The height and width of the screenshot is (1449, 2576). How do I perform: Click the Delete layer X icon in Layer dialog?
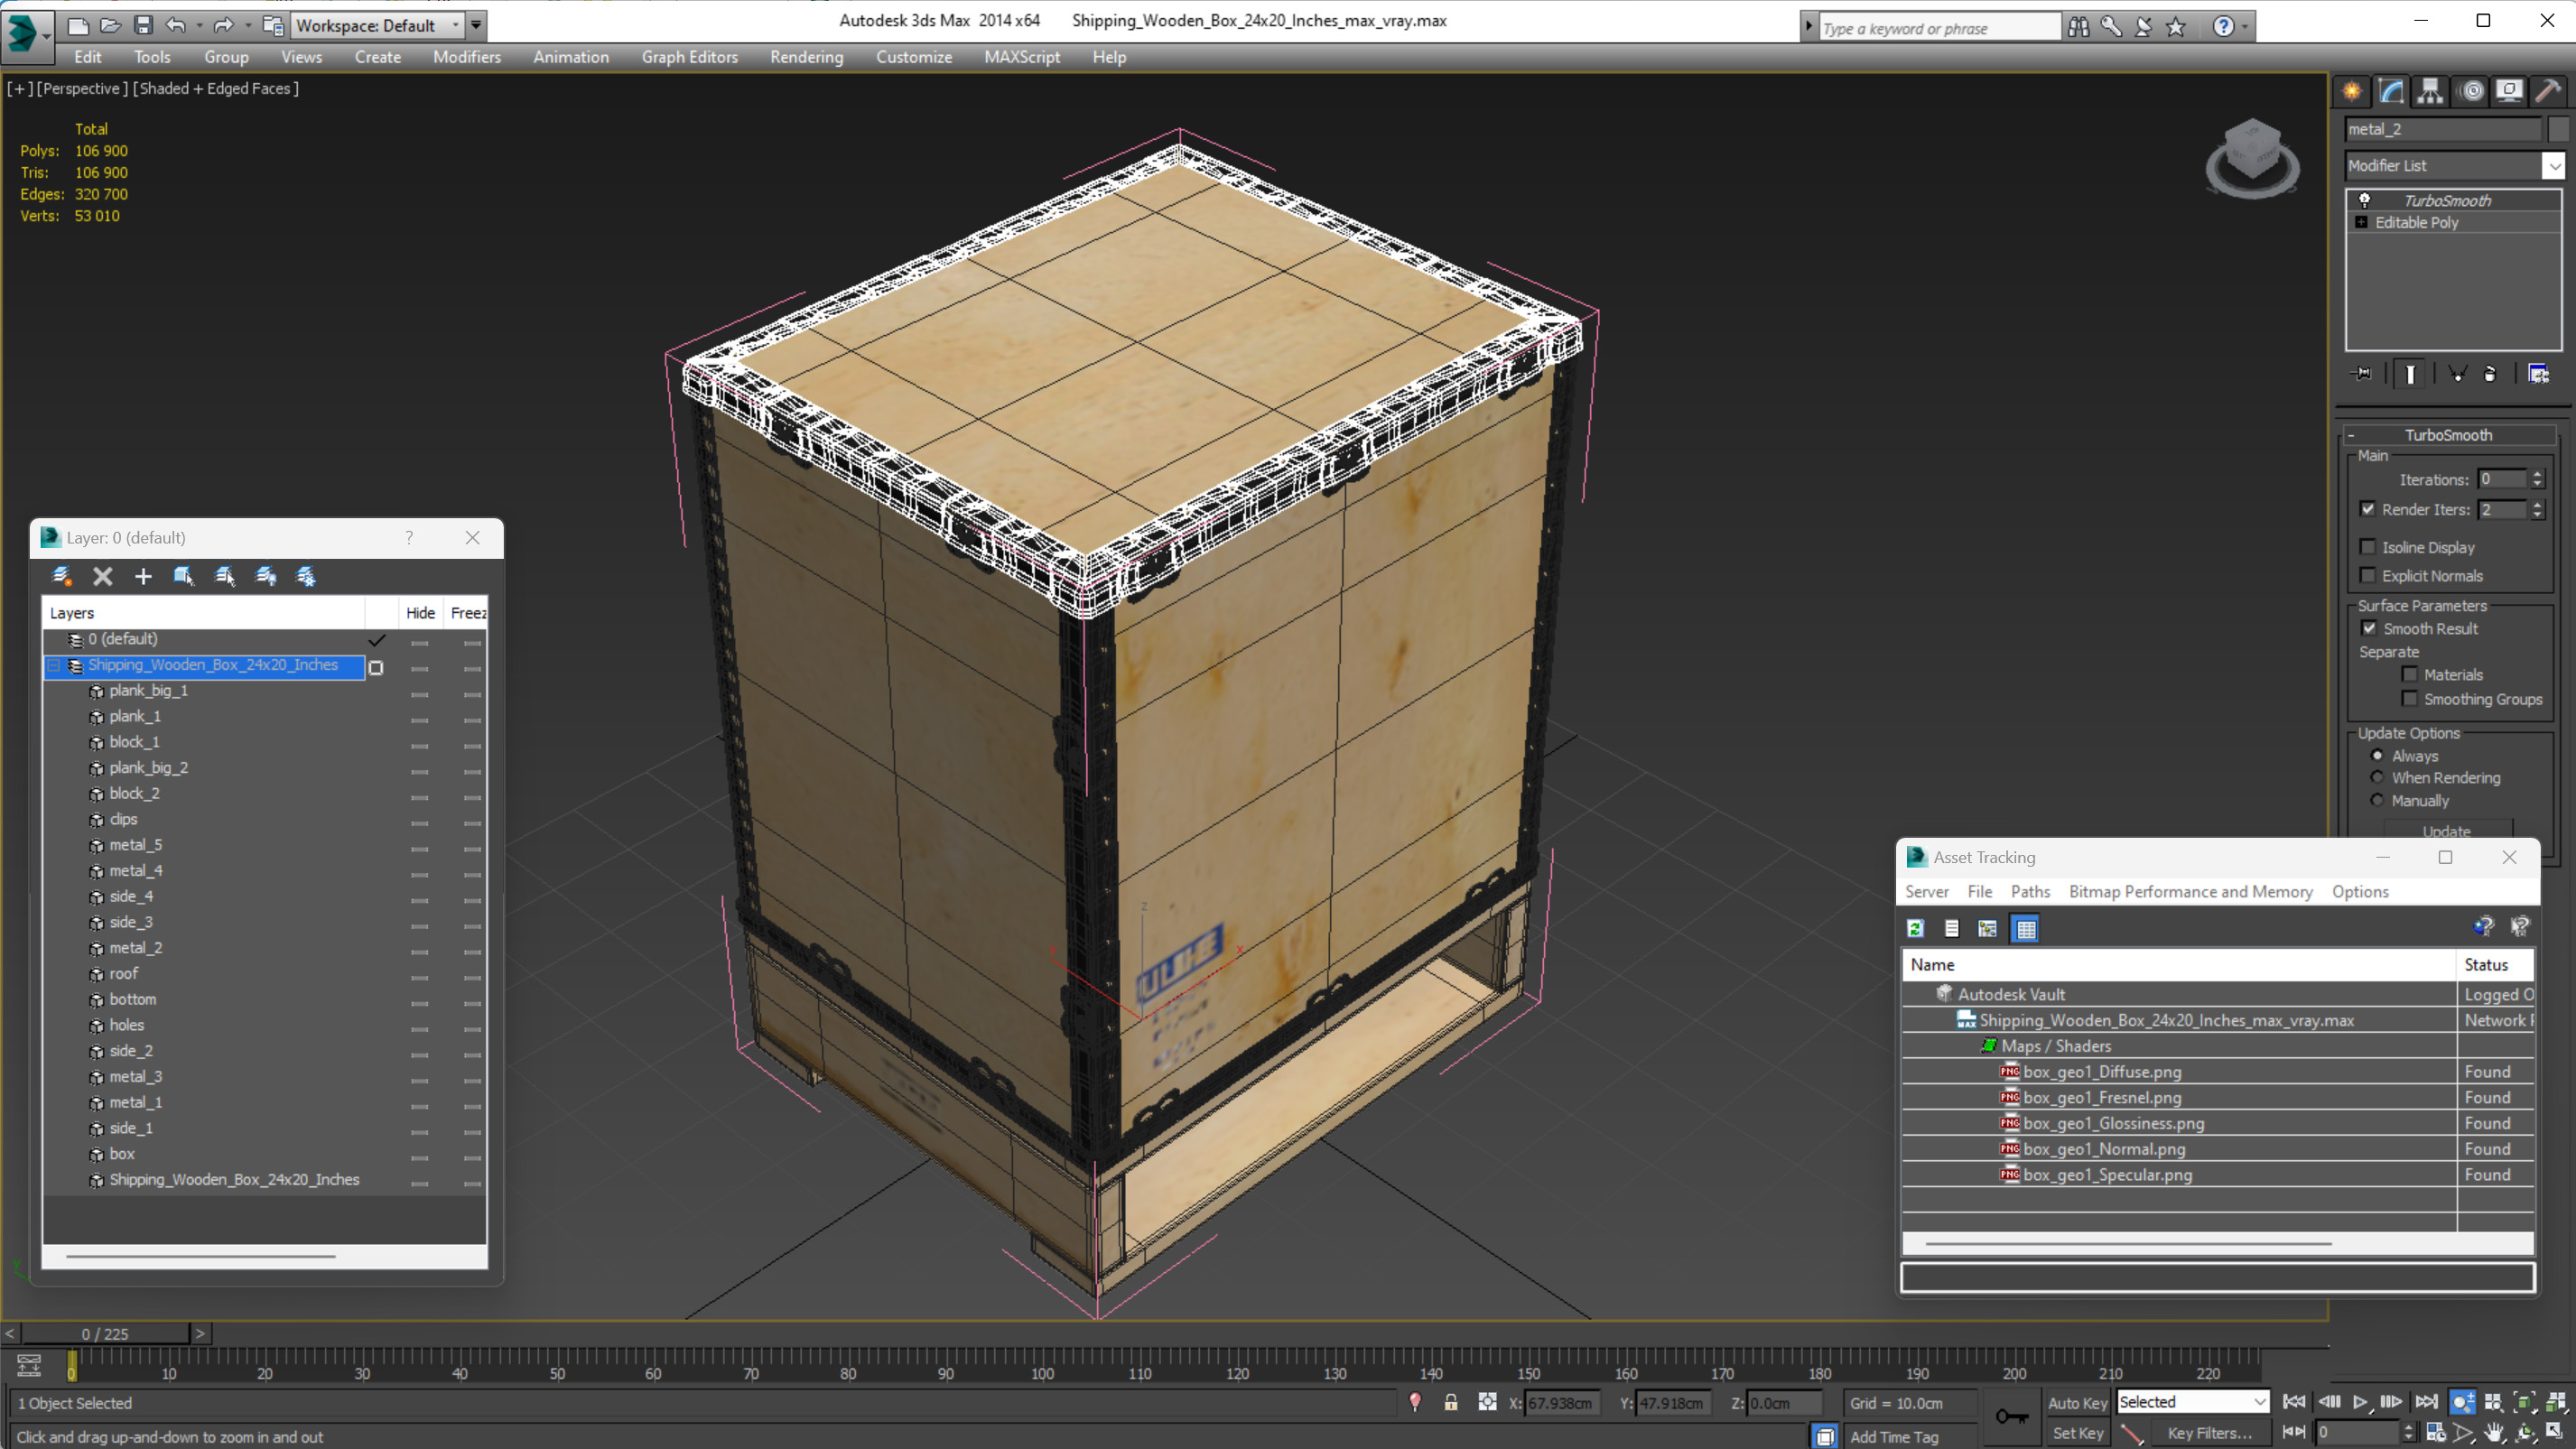(103, 576)
